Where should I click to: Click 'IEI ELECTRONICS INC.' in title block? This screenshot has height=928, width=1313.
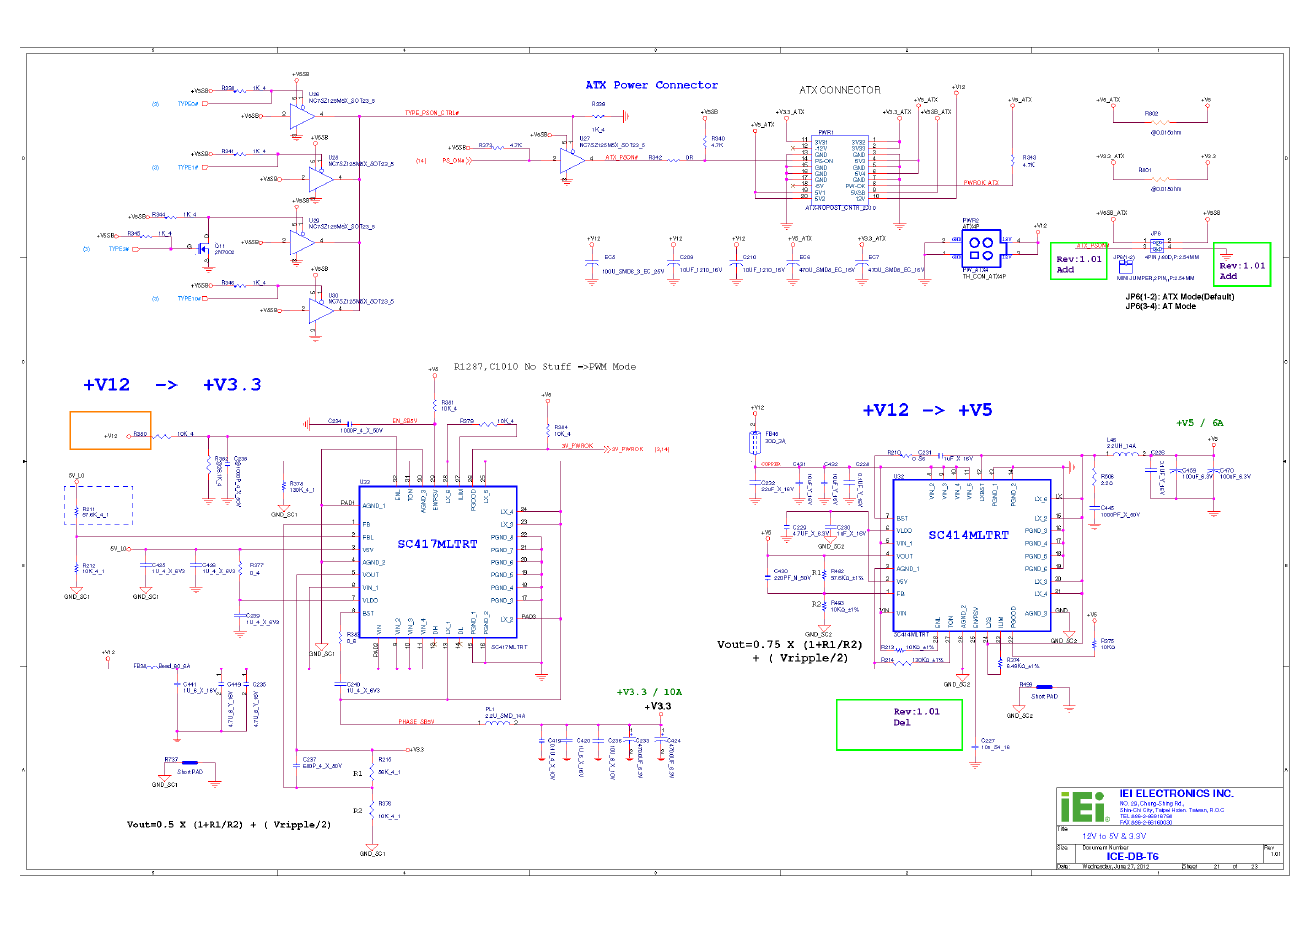pyautogui.click(x=1177, y=793)
